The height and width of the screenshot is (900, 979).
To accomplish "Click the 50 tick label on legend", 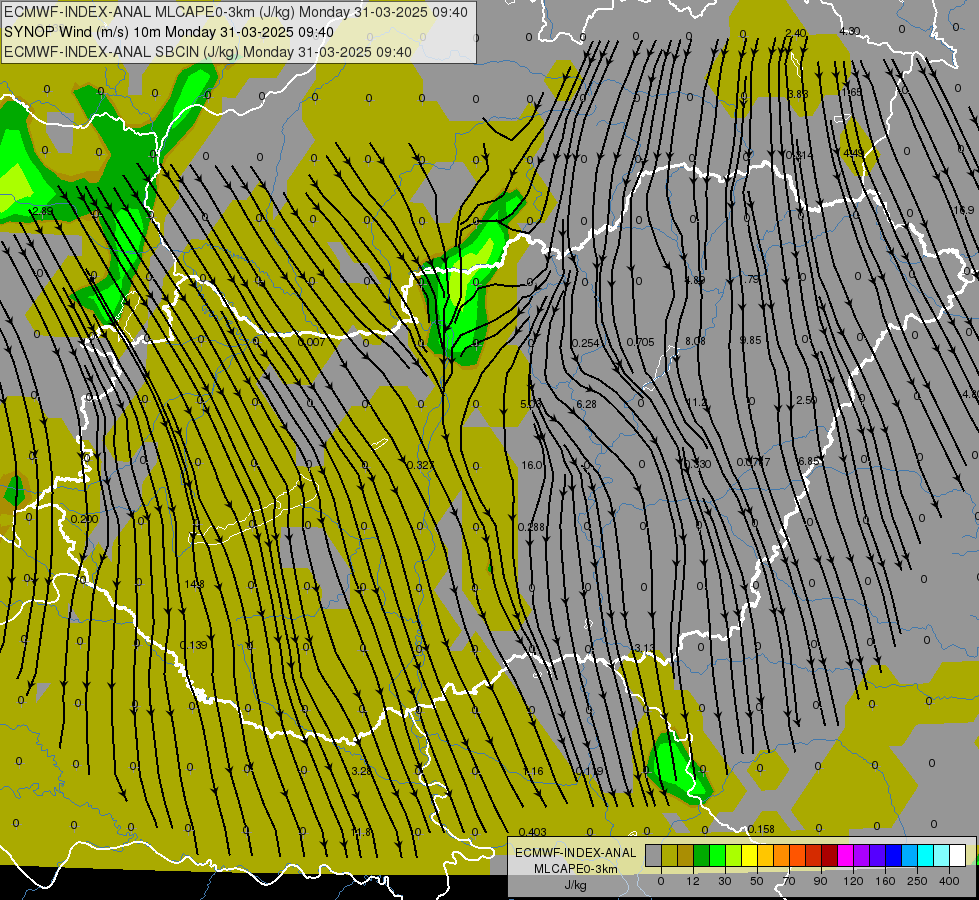I will 756,881.
